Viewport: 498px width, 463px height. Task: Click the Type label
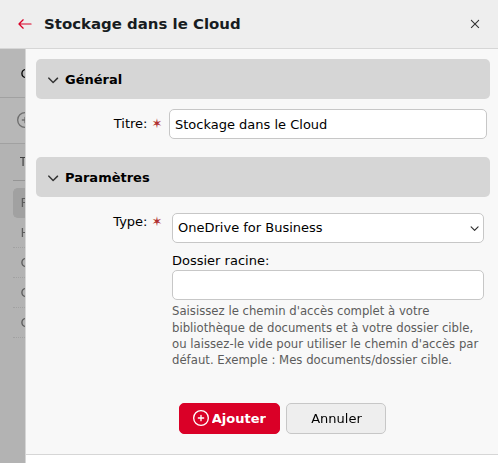(130, 222)
